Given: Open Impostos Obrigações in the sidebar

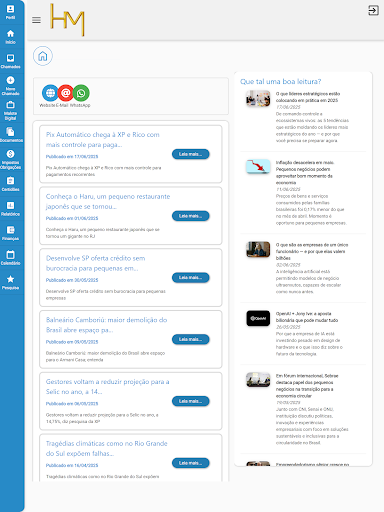Looking at the screenshot, I should click(10, 159).
